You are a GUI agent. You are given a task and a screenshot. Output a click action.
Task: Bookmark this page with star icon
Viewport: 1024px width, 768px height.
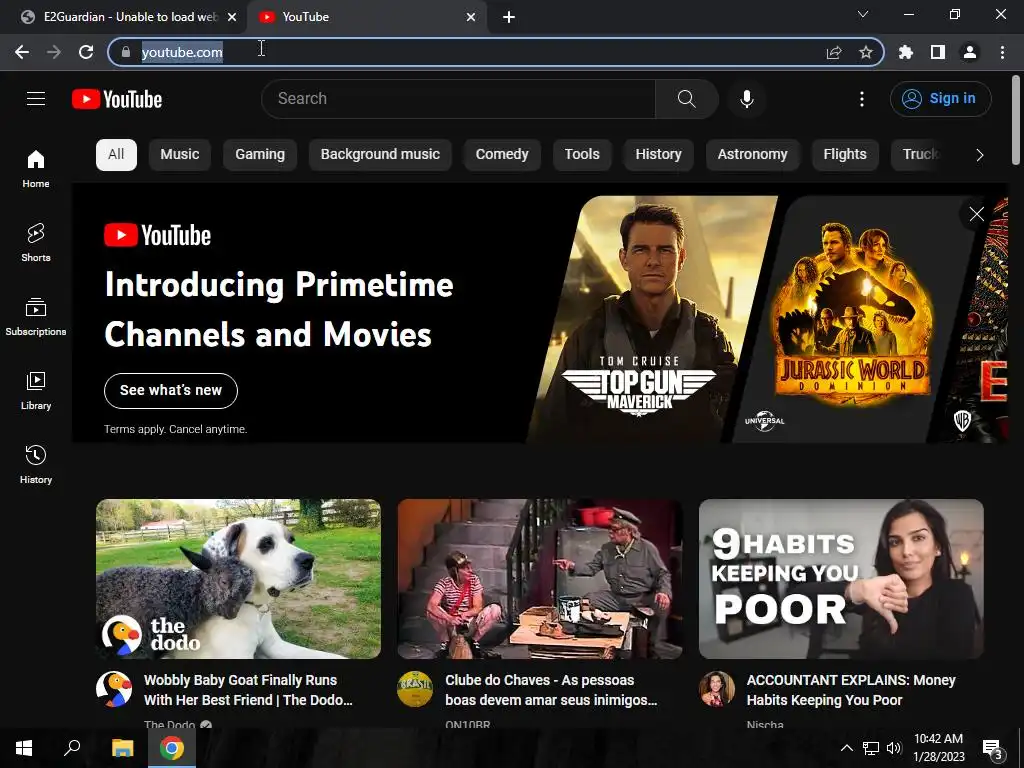(866, 52)
